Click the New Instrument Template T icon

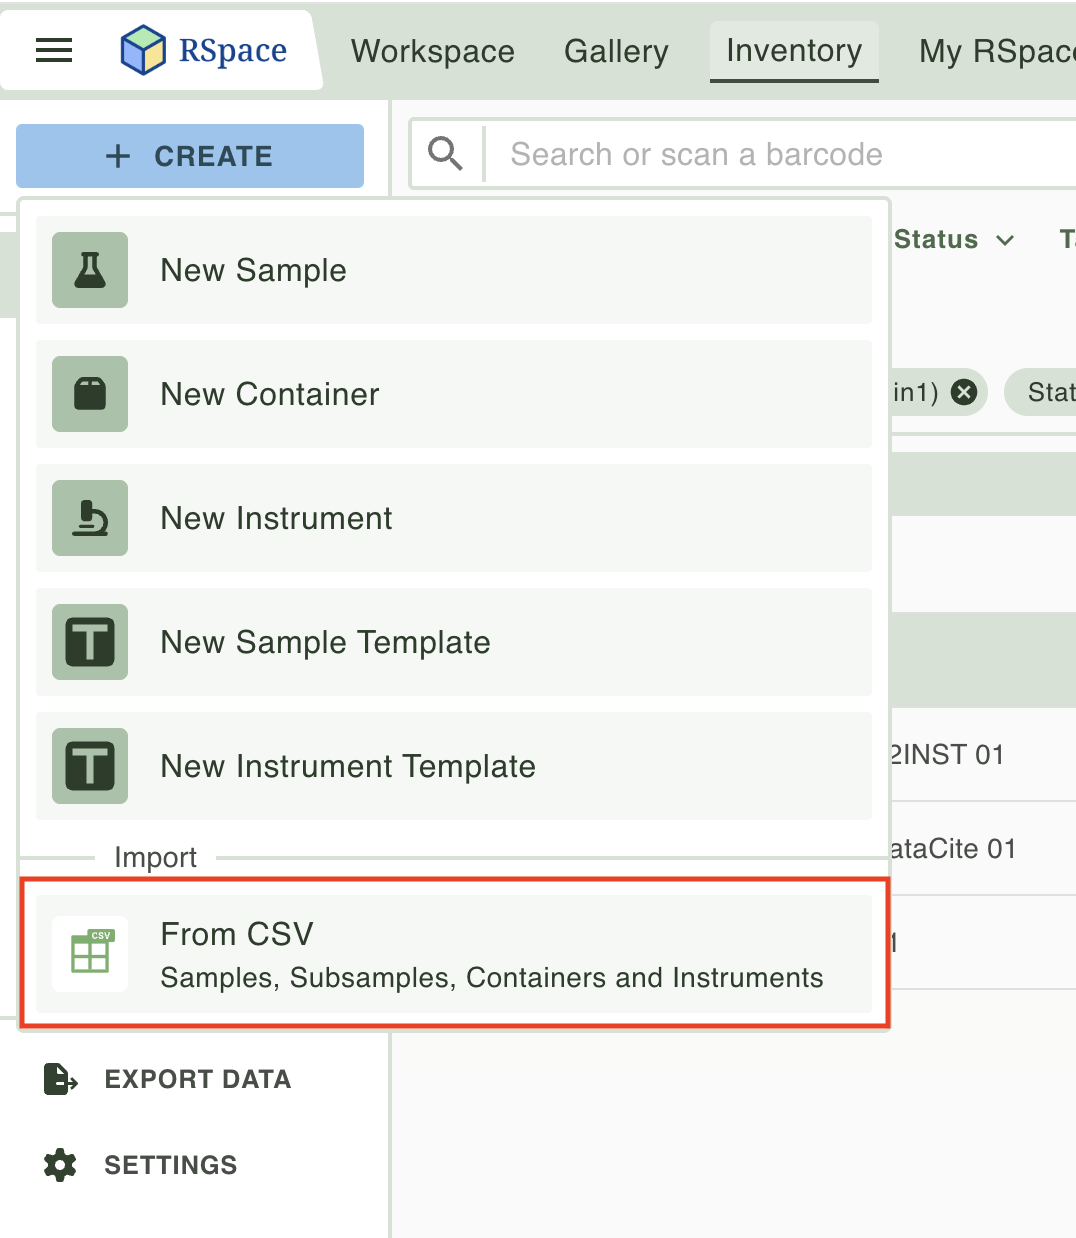pyautogui.click(x=90, y=766)
